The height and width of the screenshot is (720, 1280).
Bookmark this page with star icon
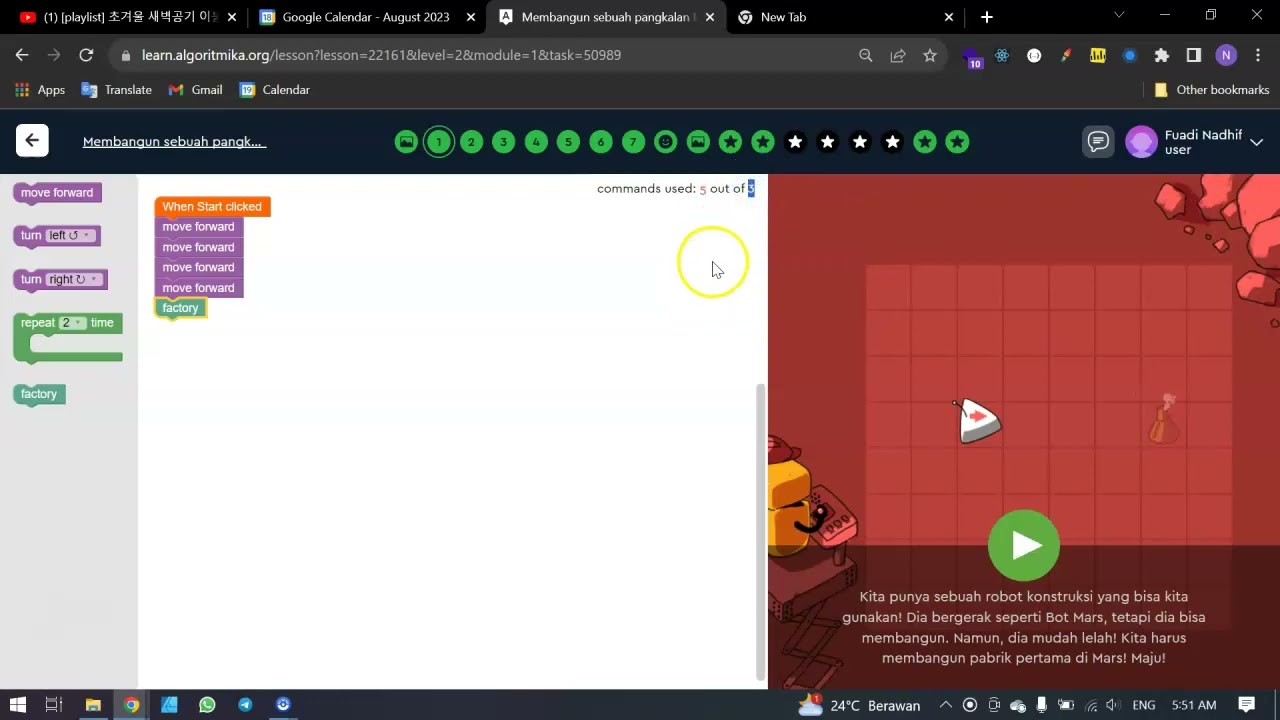(930, 55)
